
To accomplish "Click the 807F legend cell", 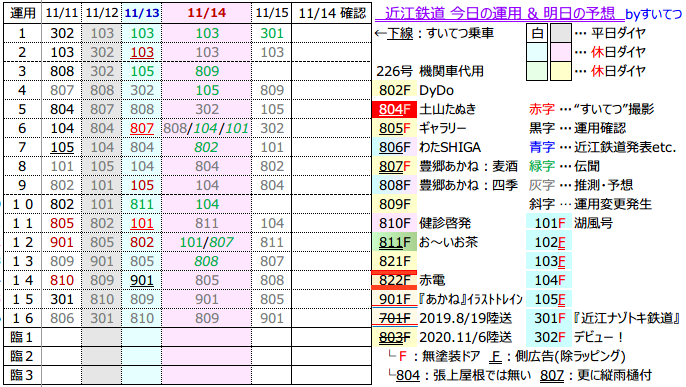I will click(394, 166).
